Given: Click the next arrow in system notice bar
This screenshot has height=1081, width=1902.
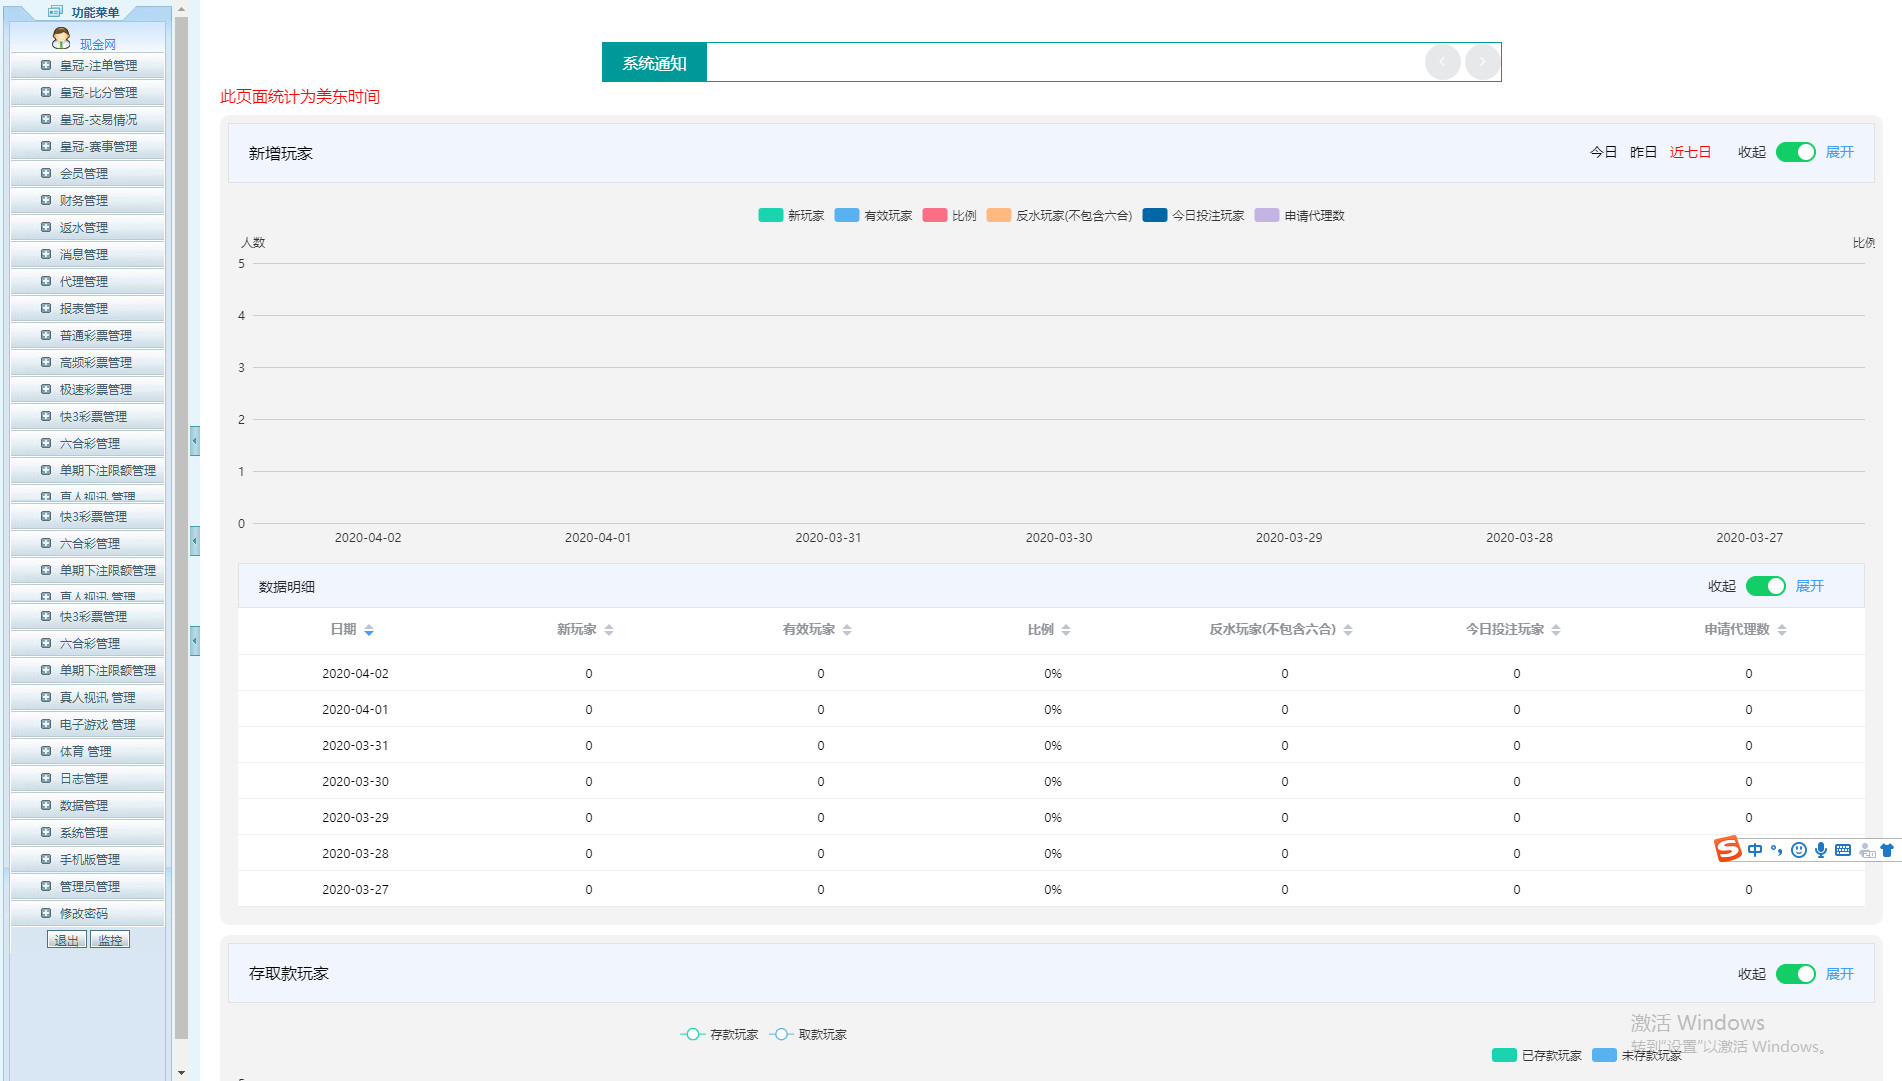Looking at the screenshot, I should (x=1482, y=62).
